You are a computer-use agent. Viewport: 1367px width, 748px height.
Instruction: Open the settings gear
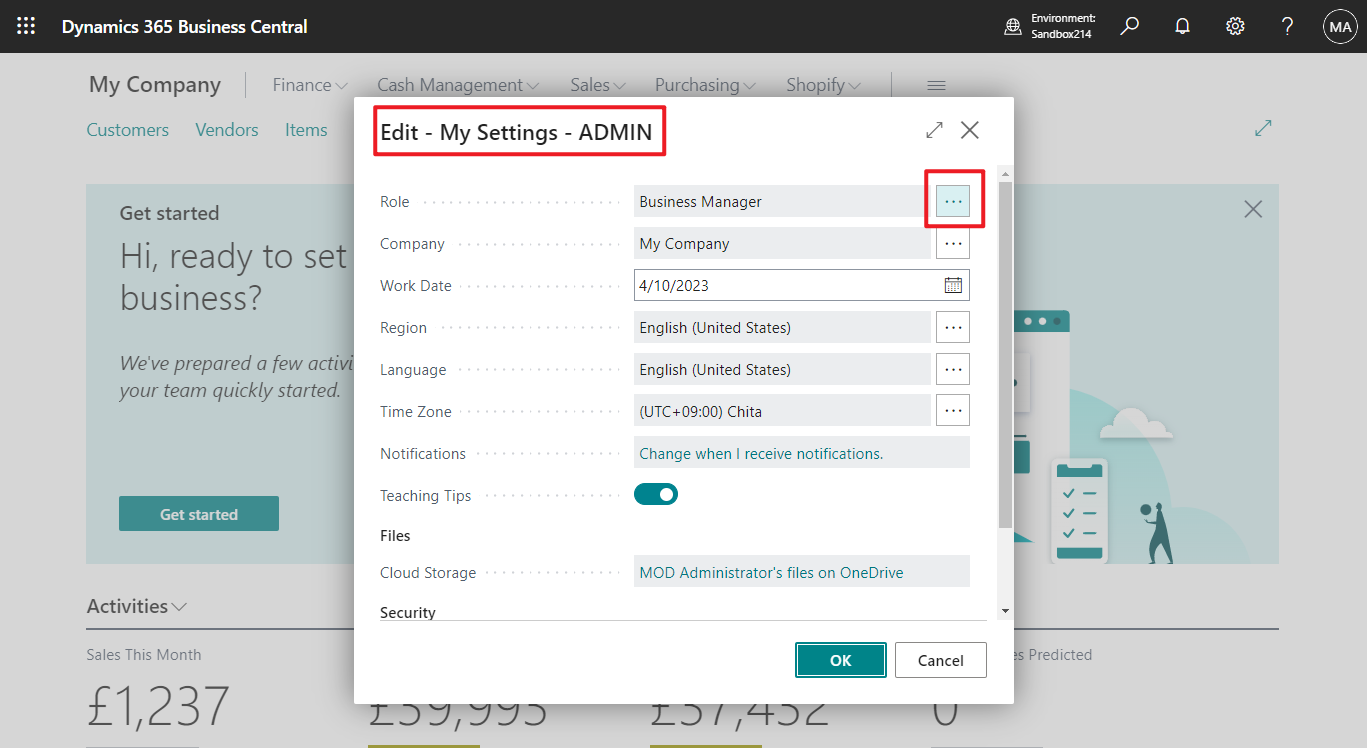click(1235, 26)
